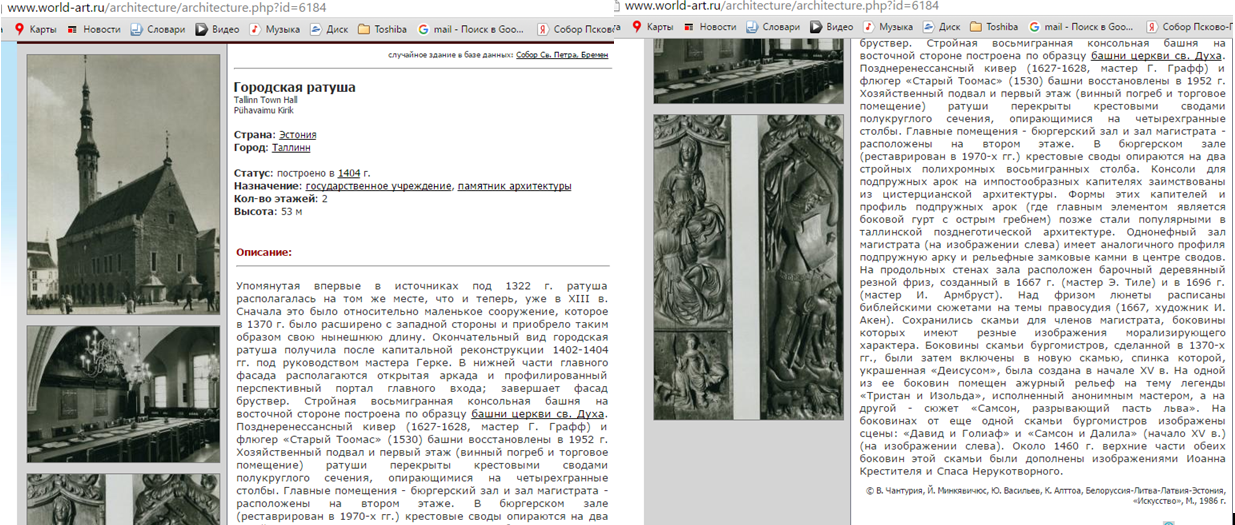Open the Карты bookmark in the left browser window
1235x525 pixels.
pyautogui.click(x=35, y=29)
